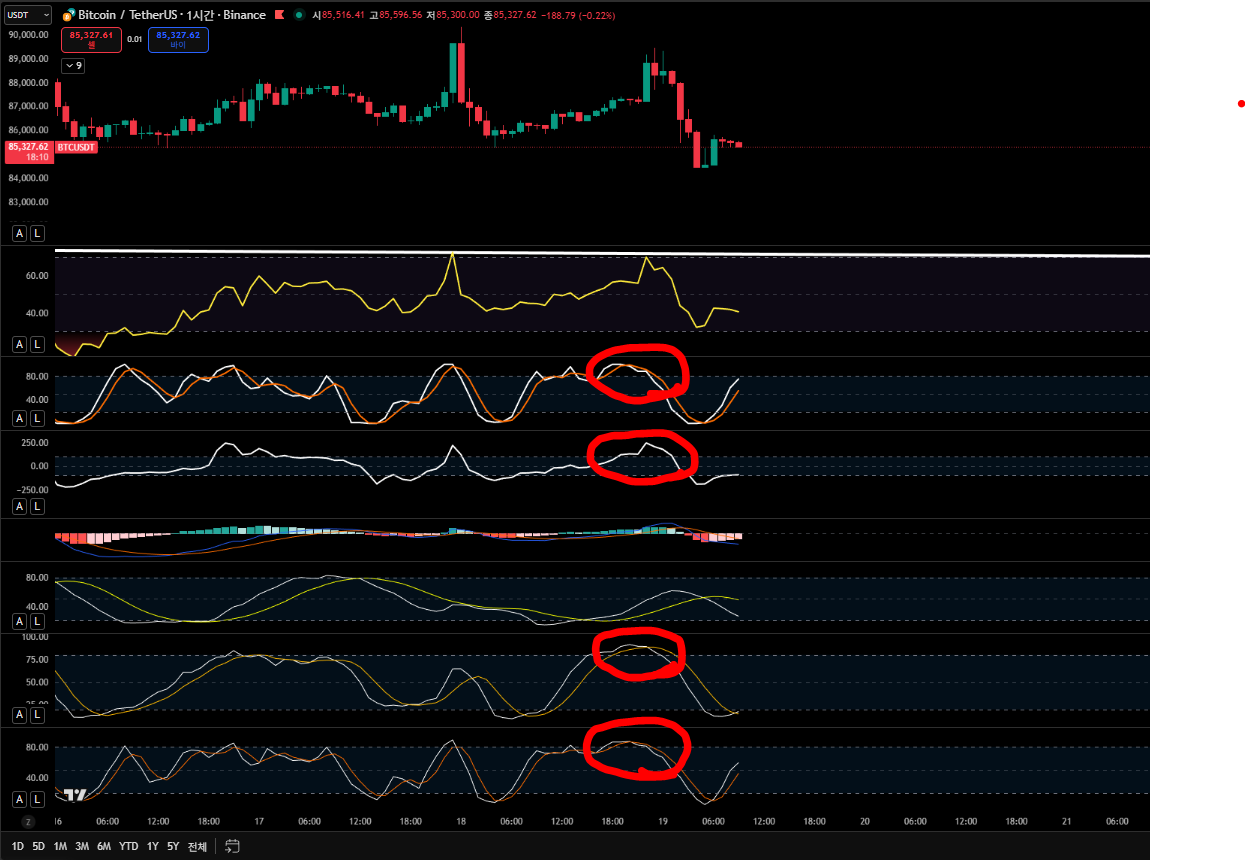The height and width of the screenshot is (860, 1245).
Task: Select the 1Y date range
Action: coord(153,846)
